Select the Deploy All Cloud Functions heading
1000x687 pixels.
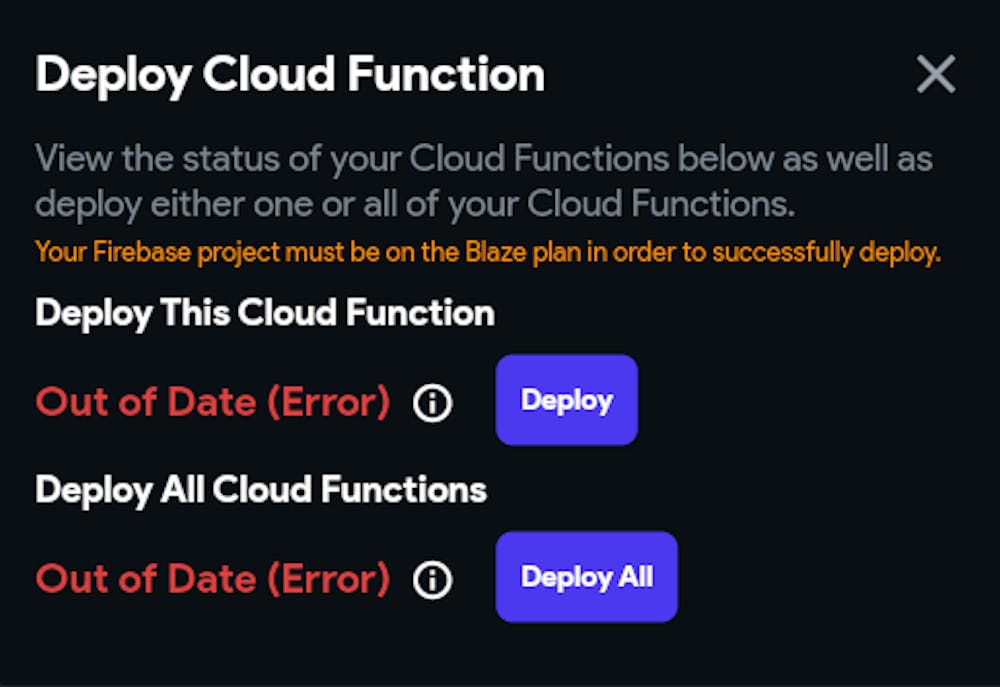pos(261,490)
